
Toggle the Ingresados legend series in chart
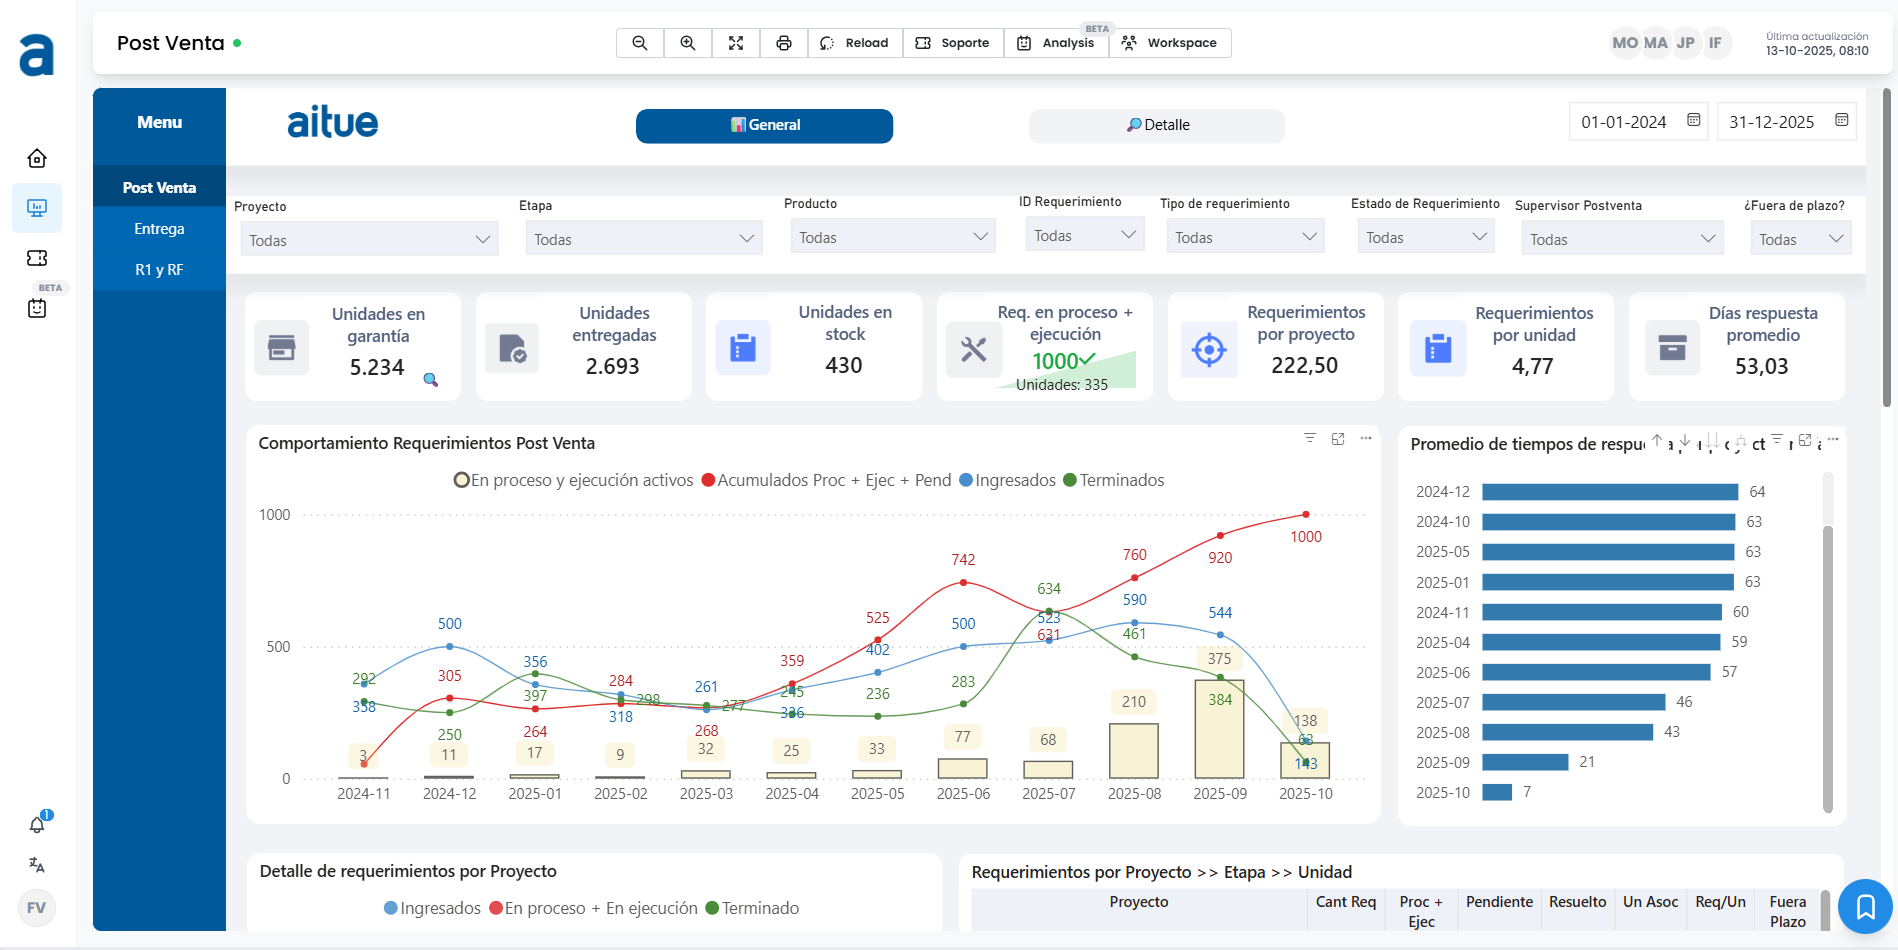pyautogui.click(x=1007, y=480)
